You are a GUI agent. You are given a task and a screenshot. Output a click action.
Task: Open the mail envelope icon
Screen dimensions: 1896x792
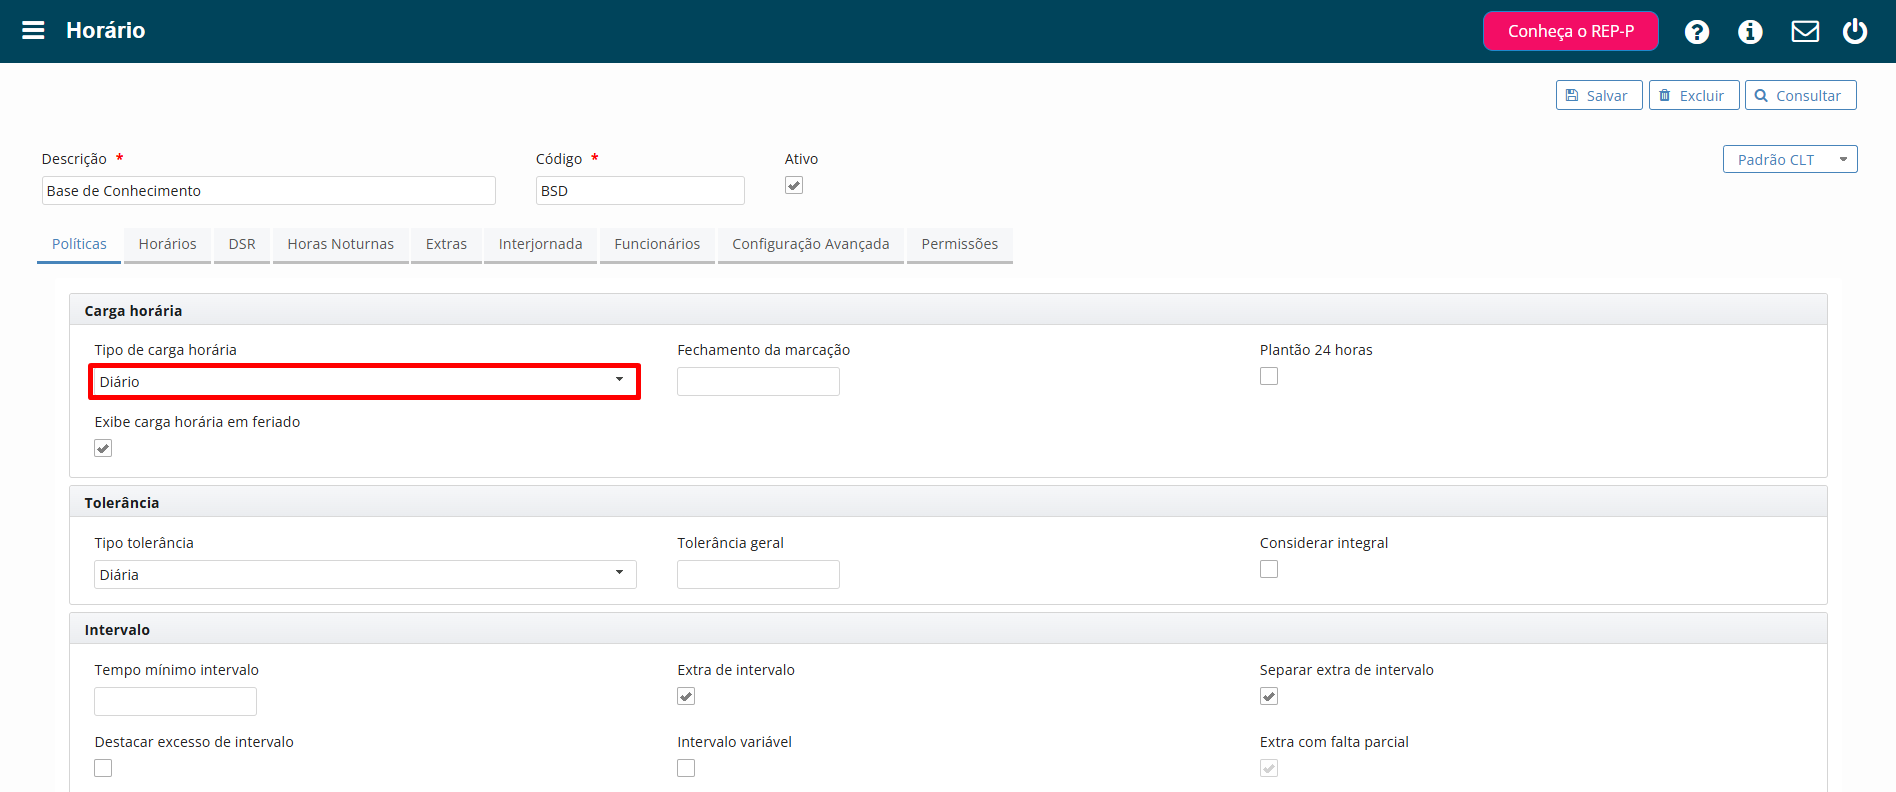[1805, 32]
